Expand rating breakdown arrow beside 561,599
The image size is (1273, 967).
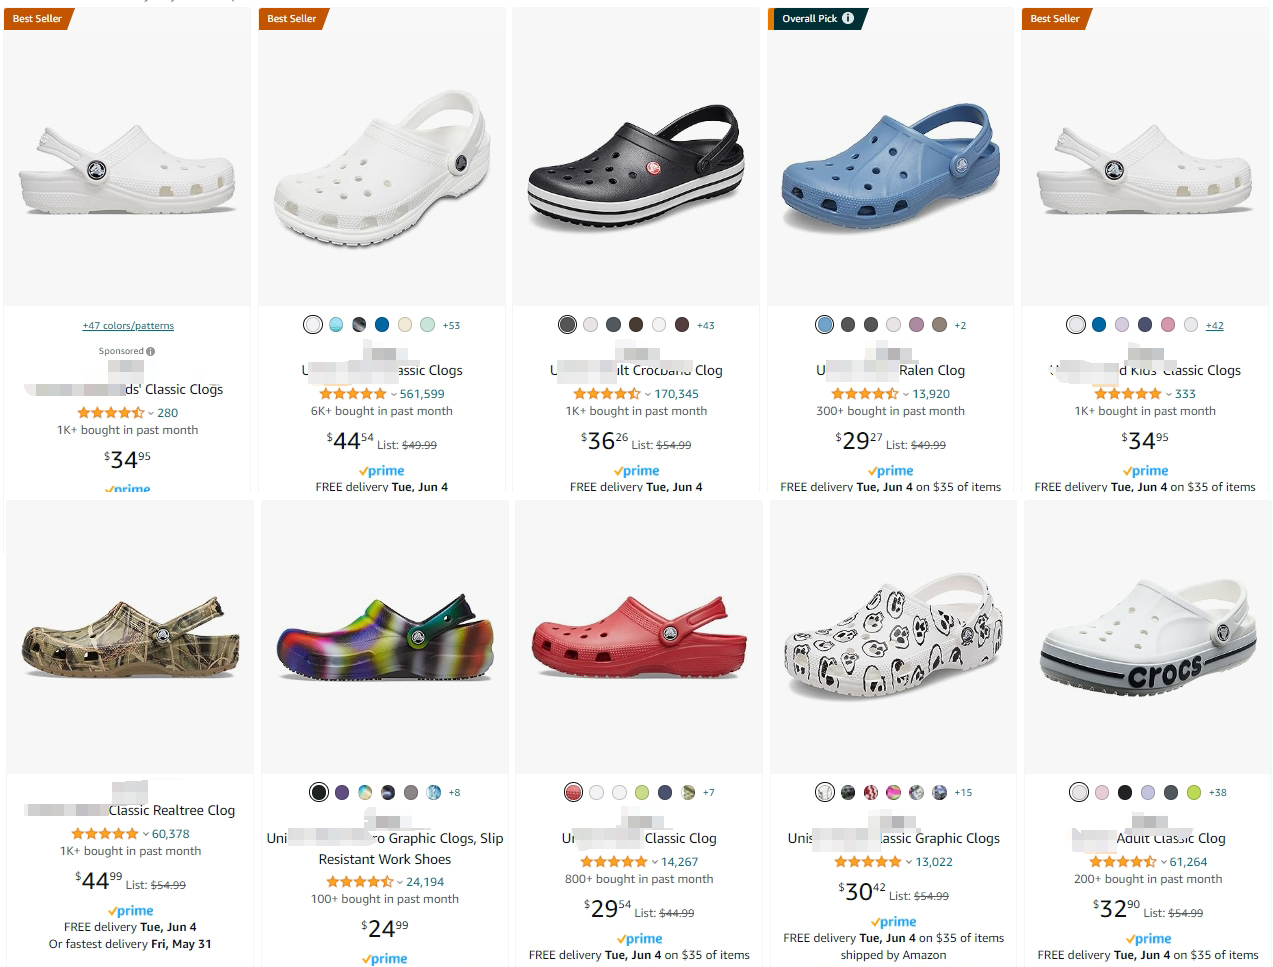click(393, 394)
